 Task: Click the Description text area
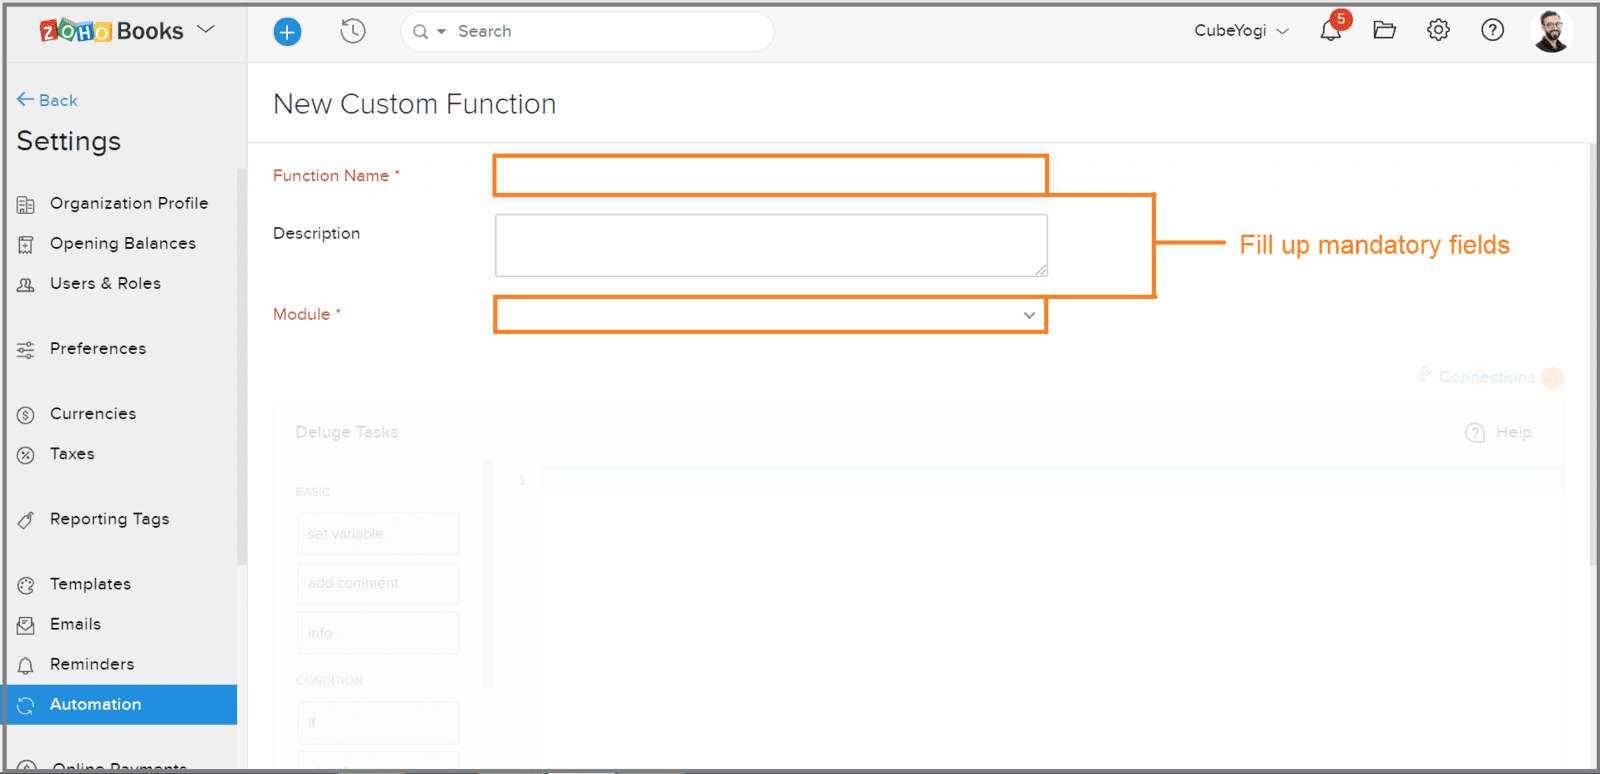pos(770,245)
